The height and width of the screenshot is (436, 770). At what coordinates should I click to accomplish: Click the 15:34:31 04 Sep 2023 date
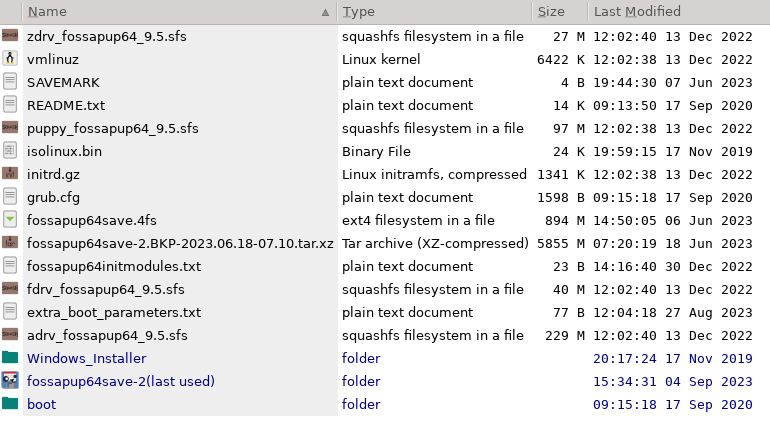(x=673, y=382)
